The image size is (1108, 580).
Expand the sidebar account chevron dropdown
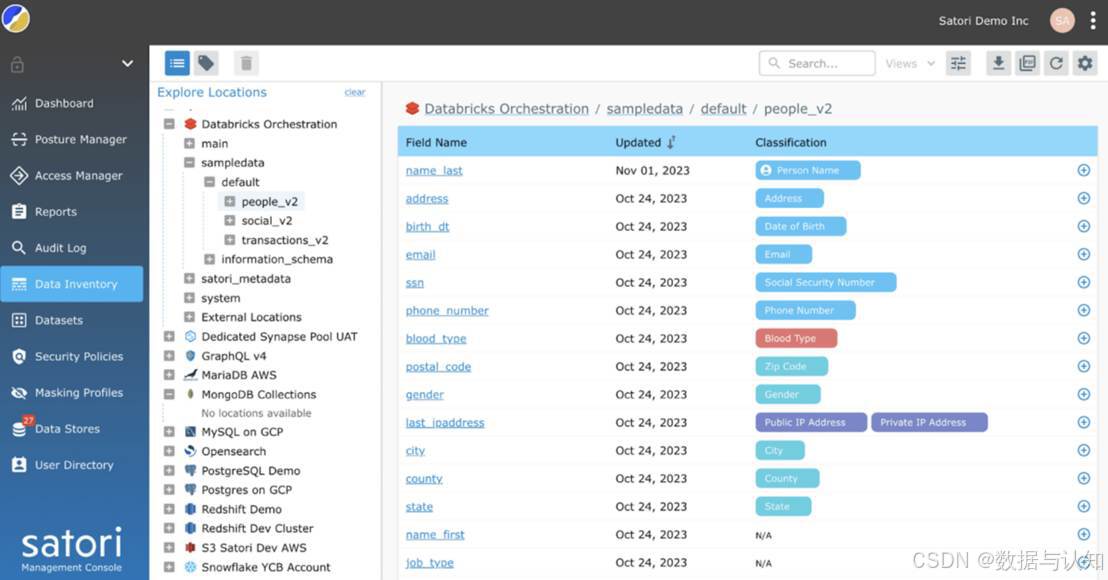127,64
